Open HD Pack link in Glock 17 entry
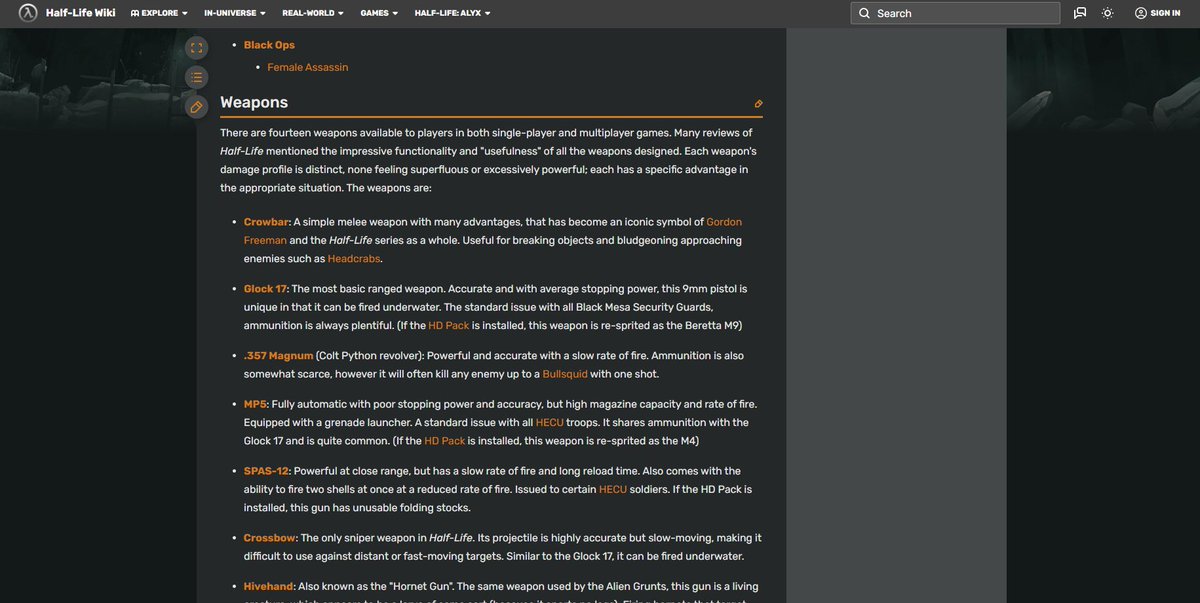 click(x=448, y=326)
